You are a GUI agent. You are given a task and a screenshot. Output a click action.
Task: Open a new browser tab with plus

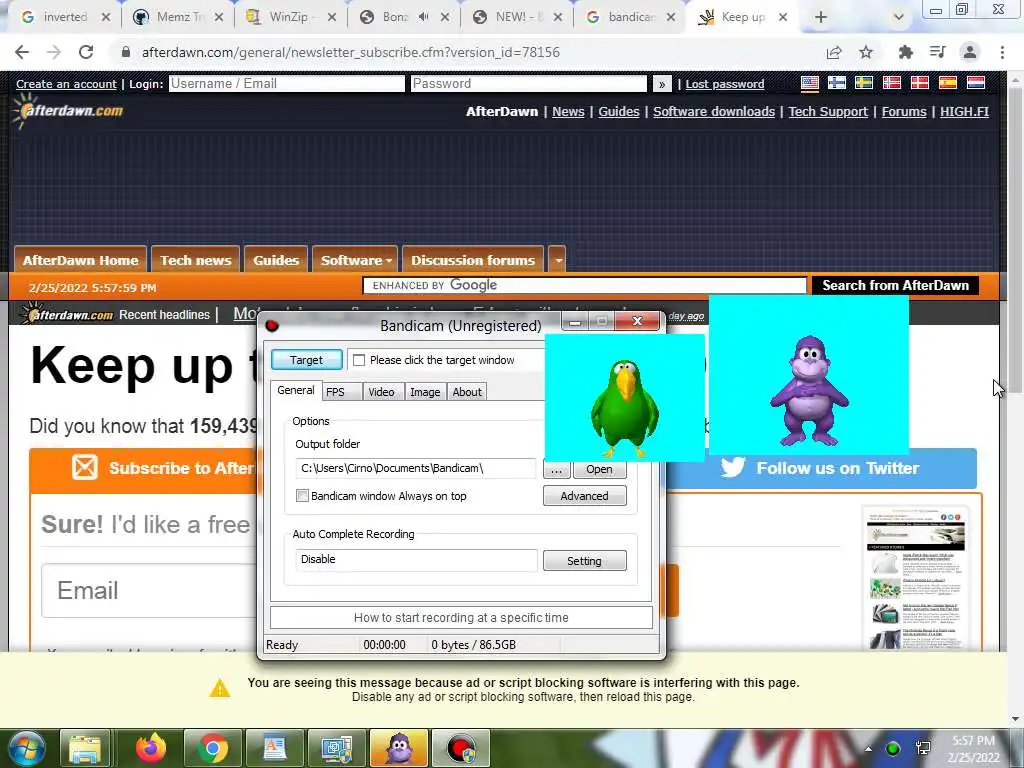[x=821, y=18]
